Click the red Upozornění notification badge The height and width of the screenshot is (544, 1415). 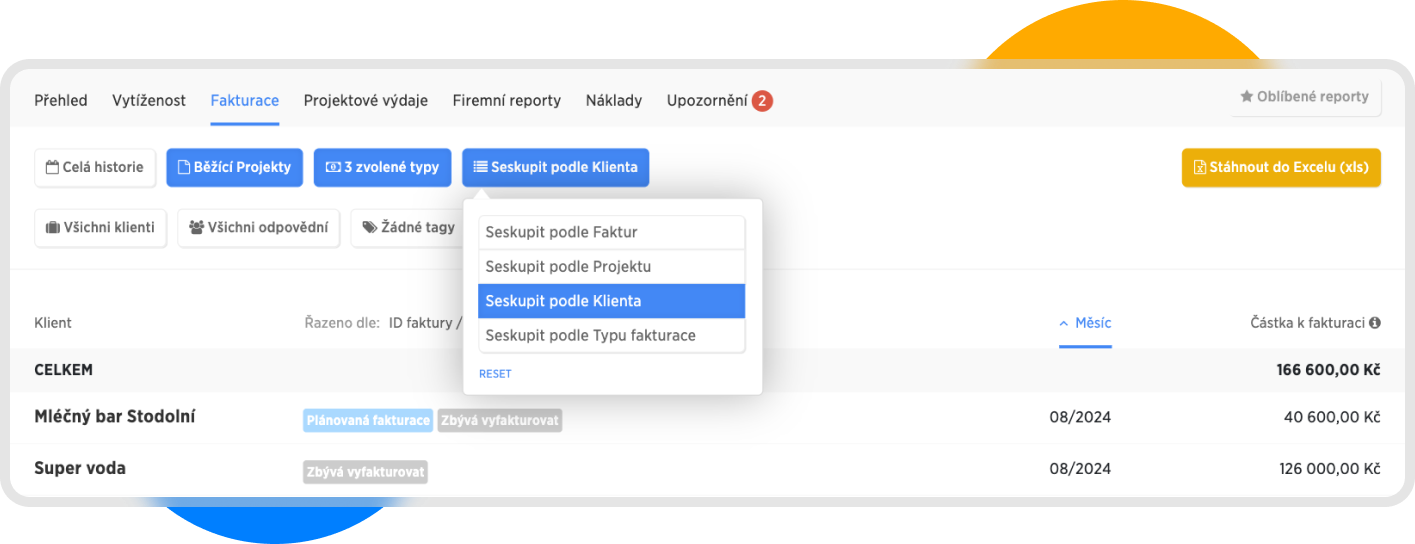(762, 101)
